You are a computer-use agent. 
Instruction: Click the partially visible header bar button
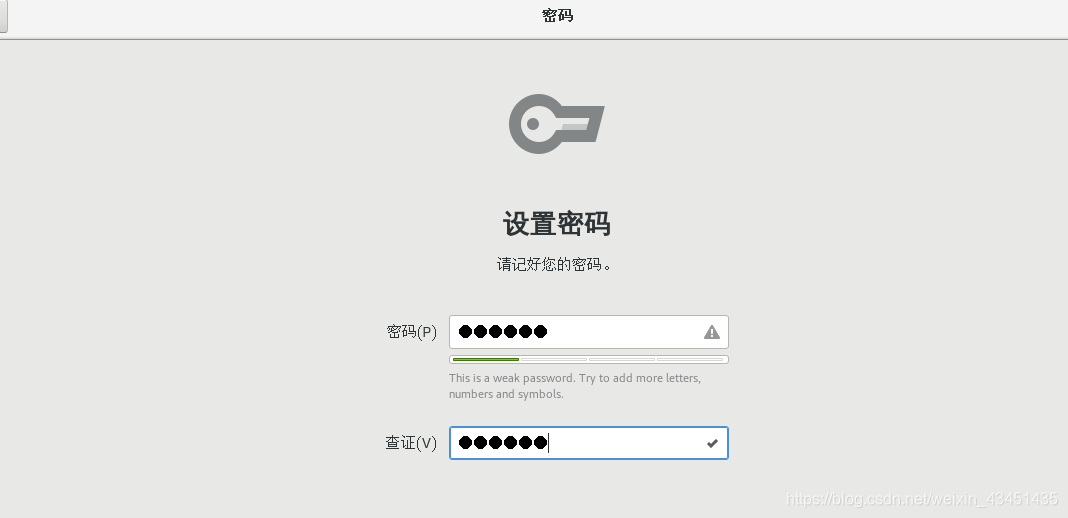pyautogui.click(x=3, y=16)
